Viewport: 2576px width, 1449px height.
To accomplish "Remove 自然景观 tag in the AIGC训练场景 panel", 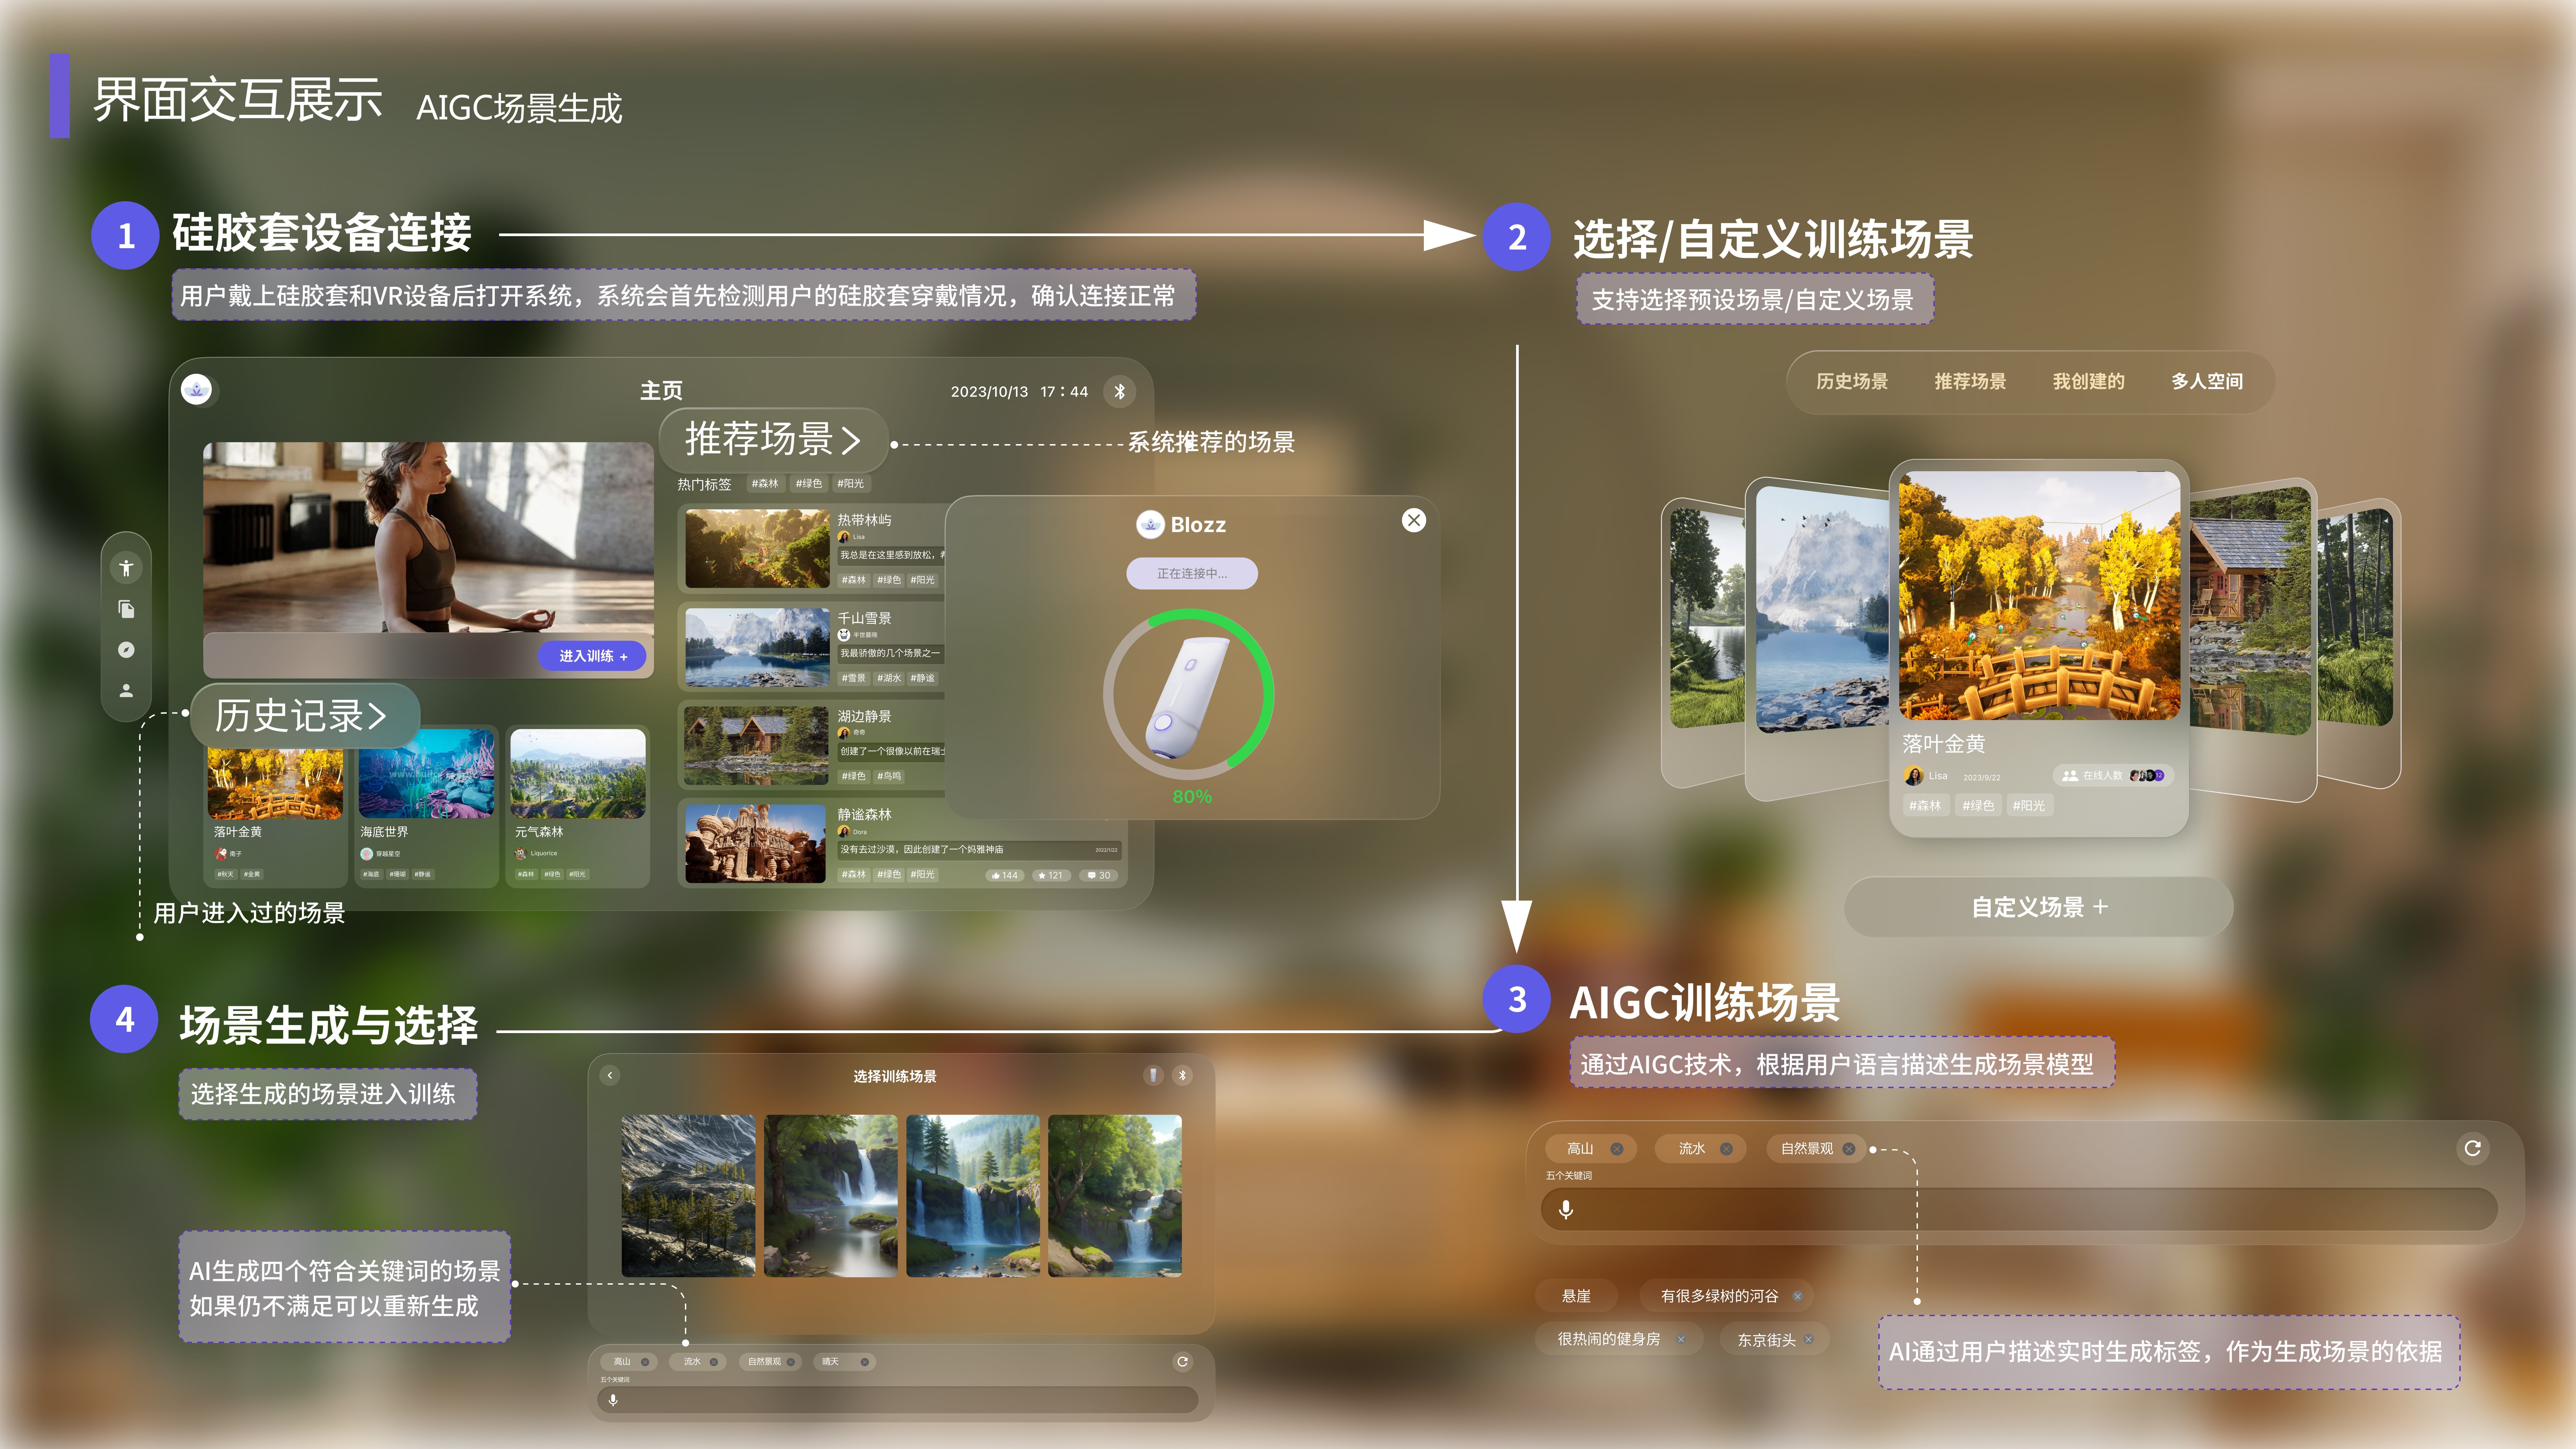I will 1849,1149.
